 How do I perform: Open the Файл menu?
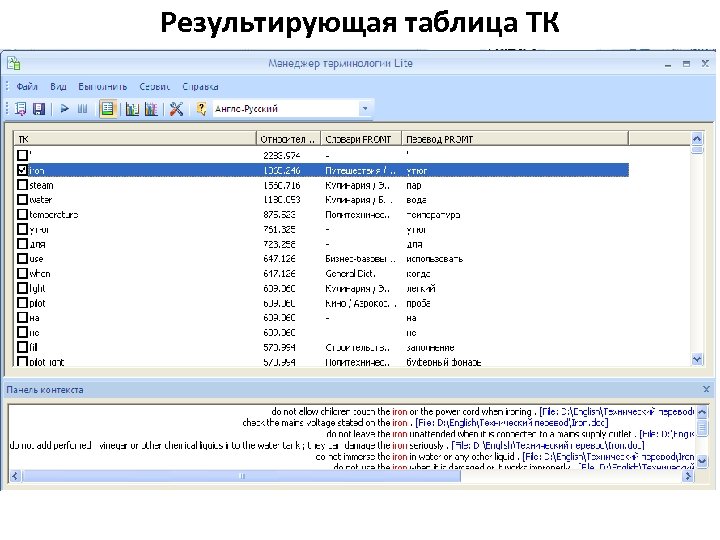[27, 86]
